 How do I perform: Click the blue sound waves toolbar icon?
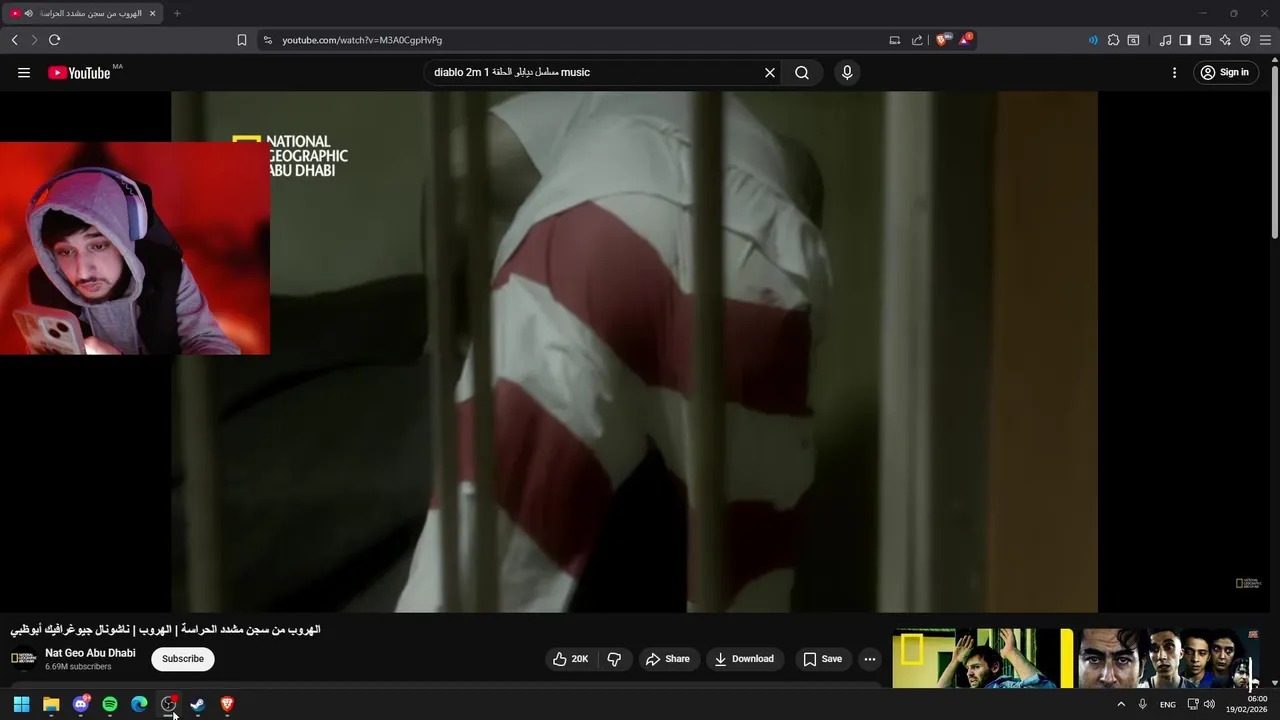1093,40
